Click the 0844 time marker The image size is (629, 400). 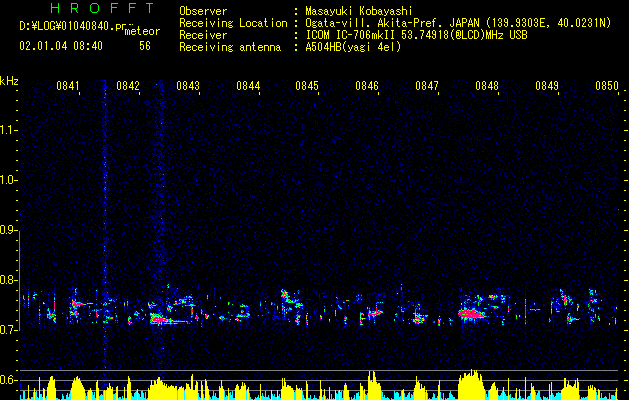pos(248,86)
